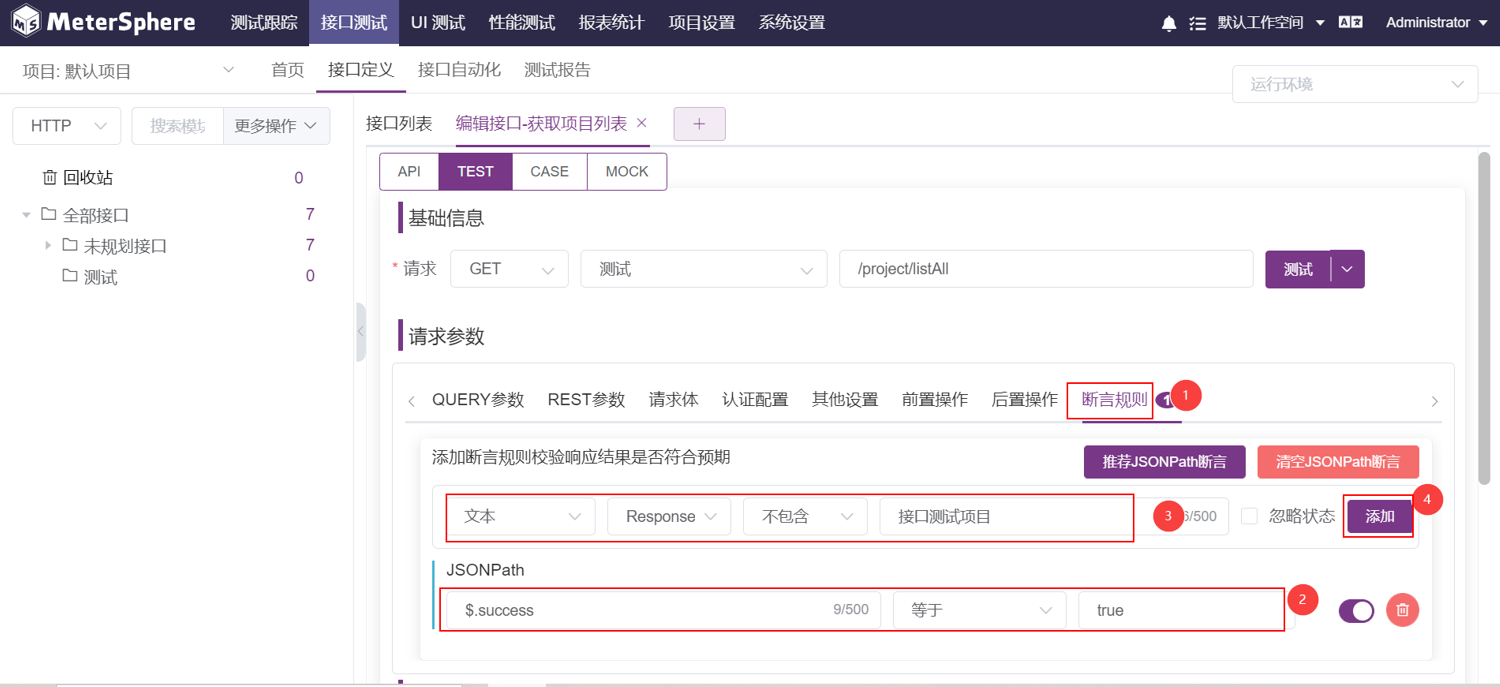Open the 首页 sub-tab
The width and height of the screenshot is (1500, 687).
pyautogui.click(x=288, y=70)
